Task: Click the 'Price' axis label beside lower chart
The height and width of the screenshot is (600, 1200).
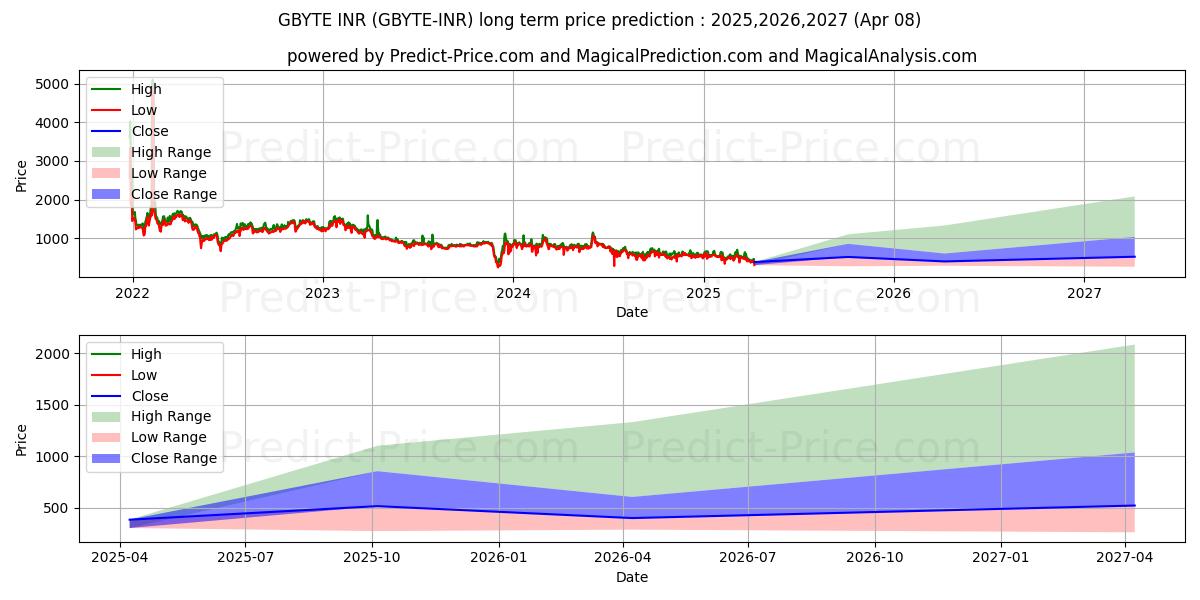Action: pos(22,439)
